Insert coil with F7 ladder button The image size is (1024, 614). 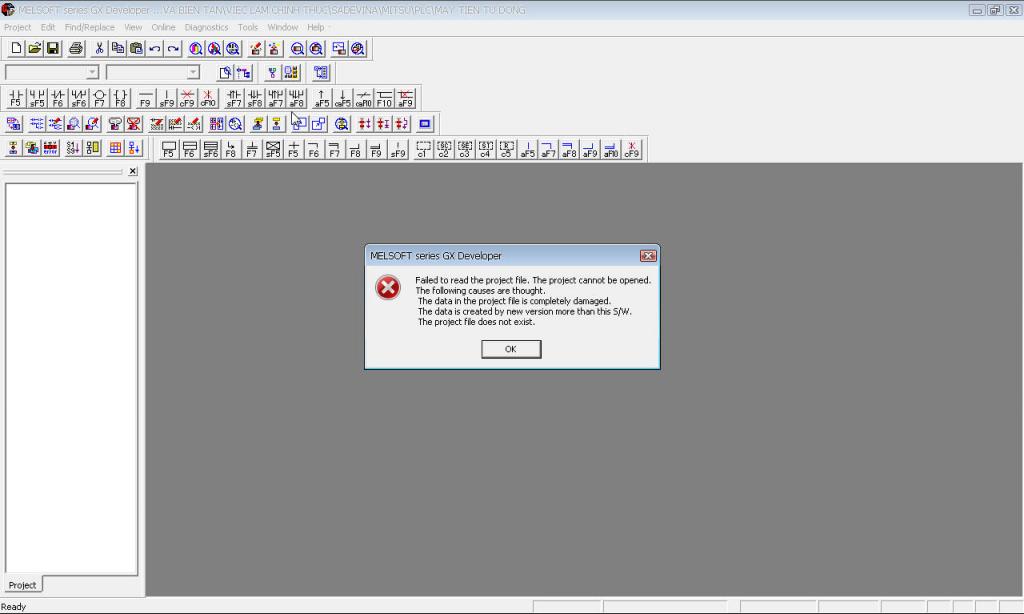point(99,98)
